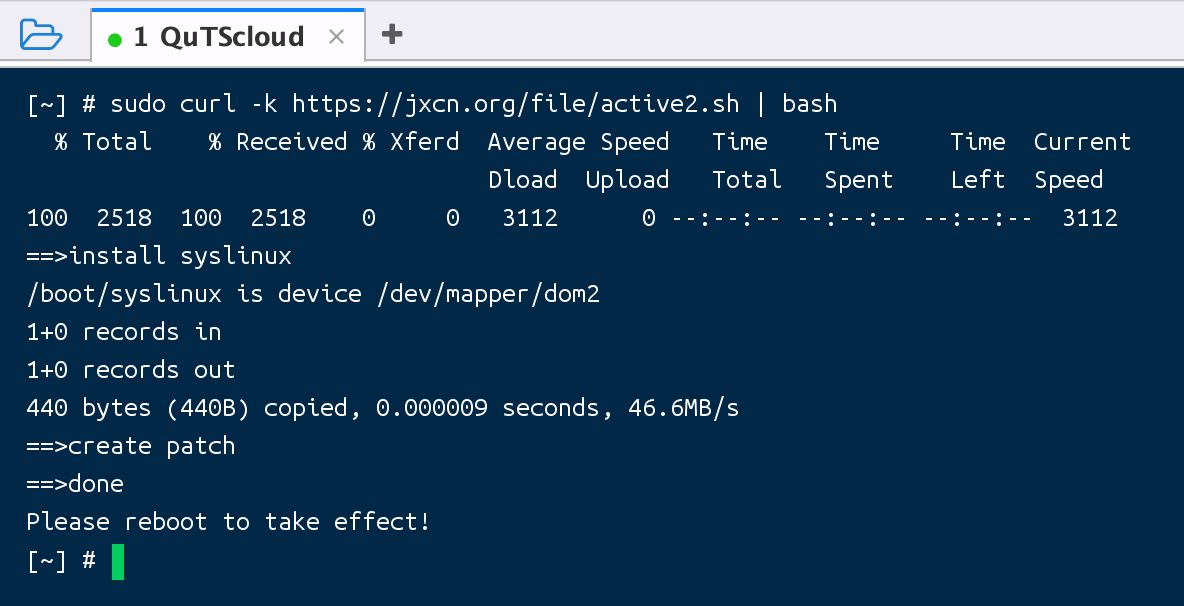The height and width of the screenshot is (606, 1184).
Task: Click the 'sudo curl' text in first command
Action: click(173, 104)
